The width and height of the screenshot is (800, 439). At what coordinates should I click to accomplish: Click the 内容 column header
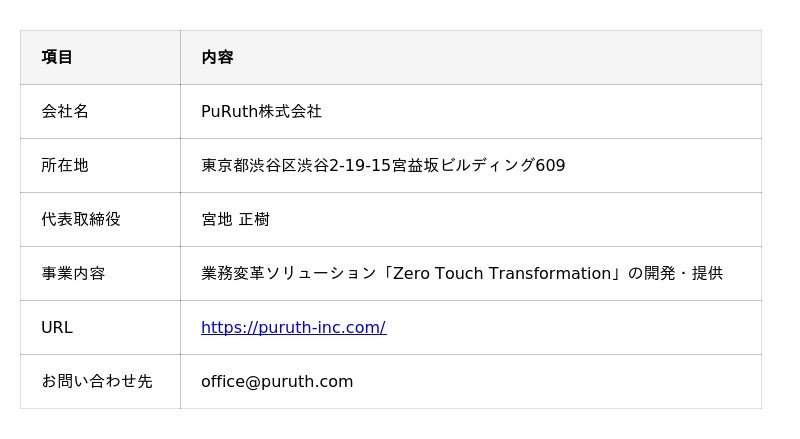point(217,57)
